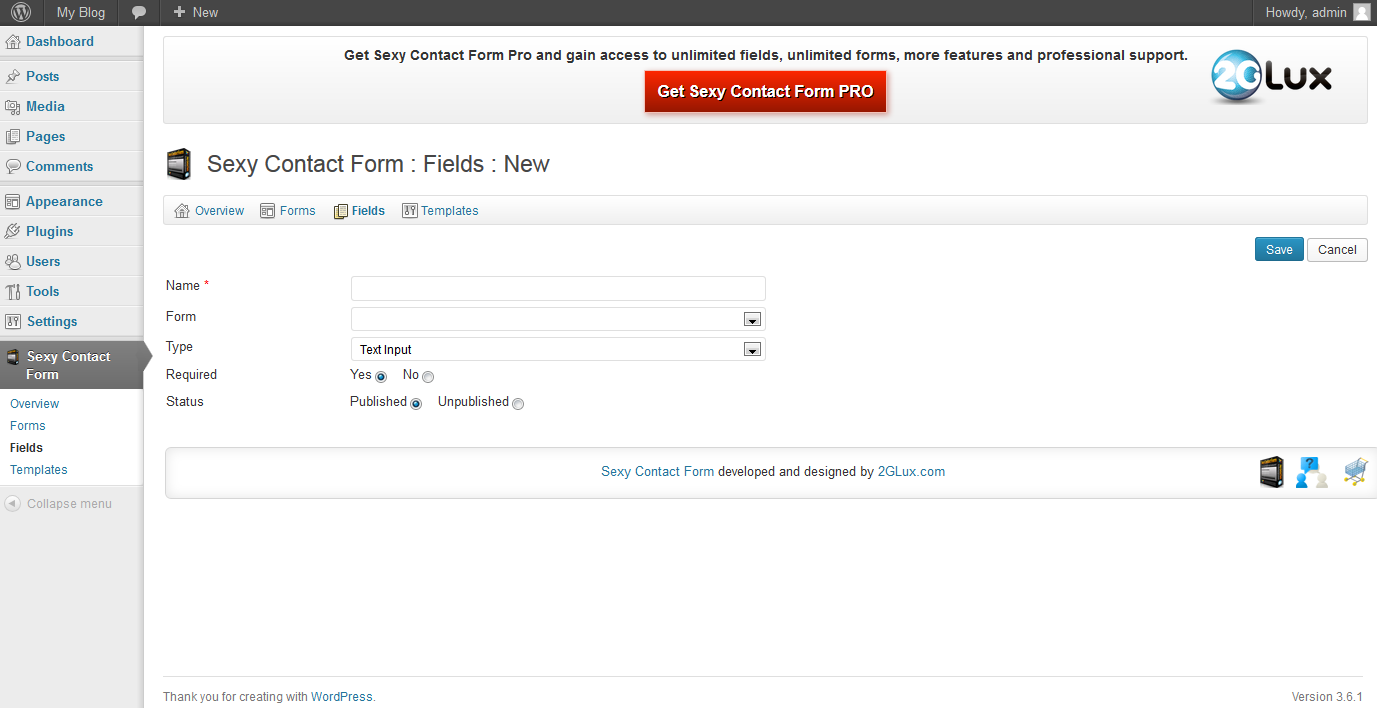Open Plugins in the sidebar menu

click(49, 231)
